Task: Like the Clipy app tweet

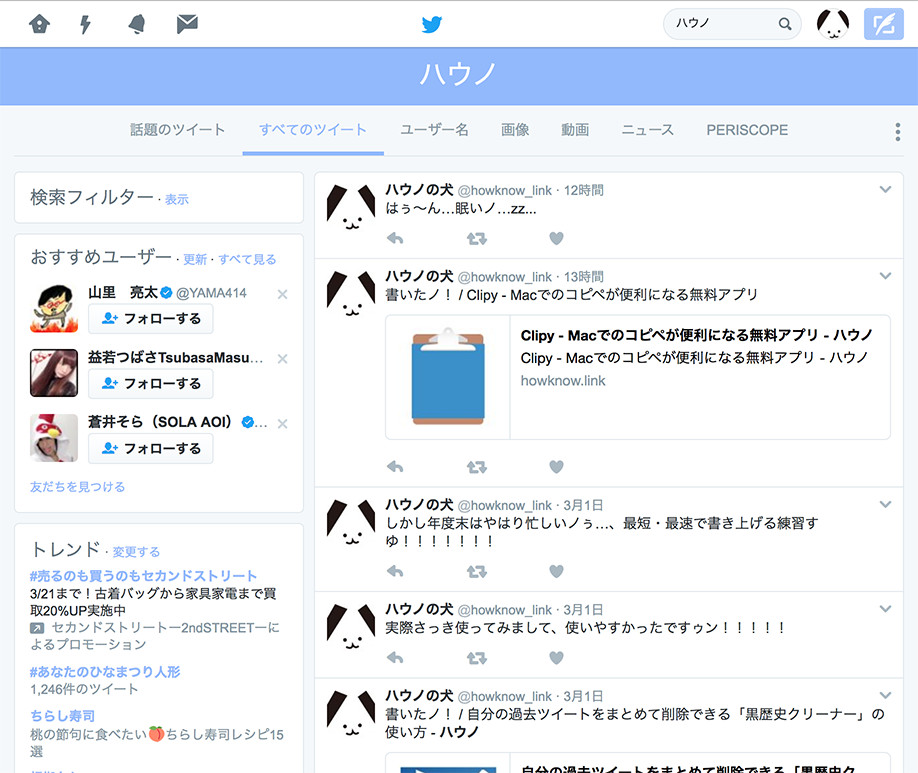Action: point(556,467)
